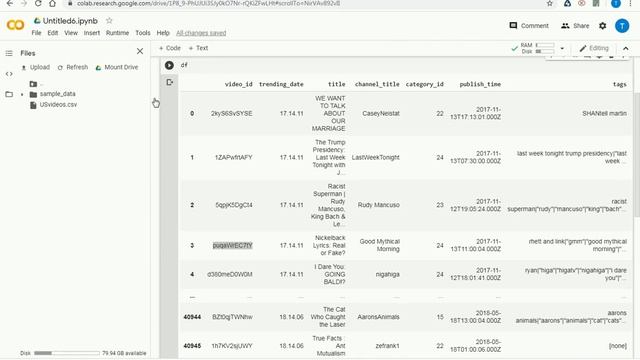Collapse the header with chevron up

(x=626, y=48)
